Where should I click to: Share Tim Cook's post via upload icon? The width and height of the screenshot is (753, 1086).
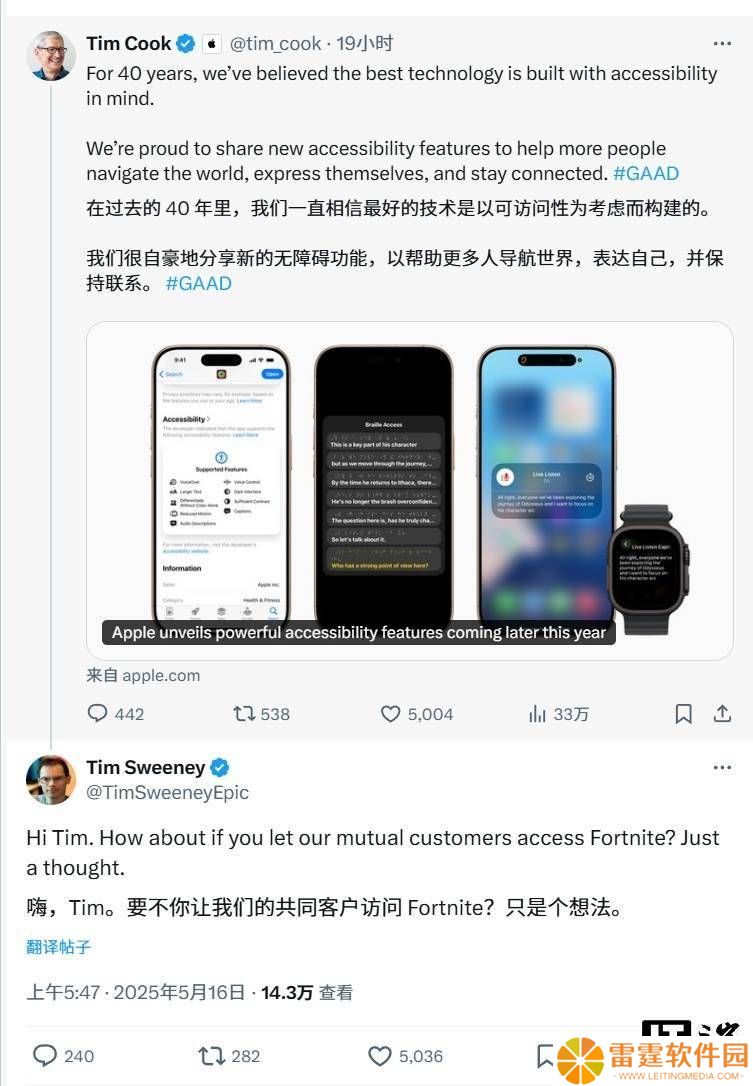point(722,713)
